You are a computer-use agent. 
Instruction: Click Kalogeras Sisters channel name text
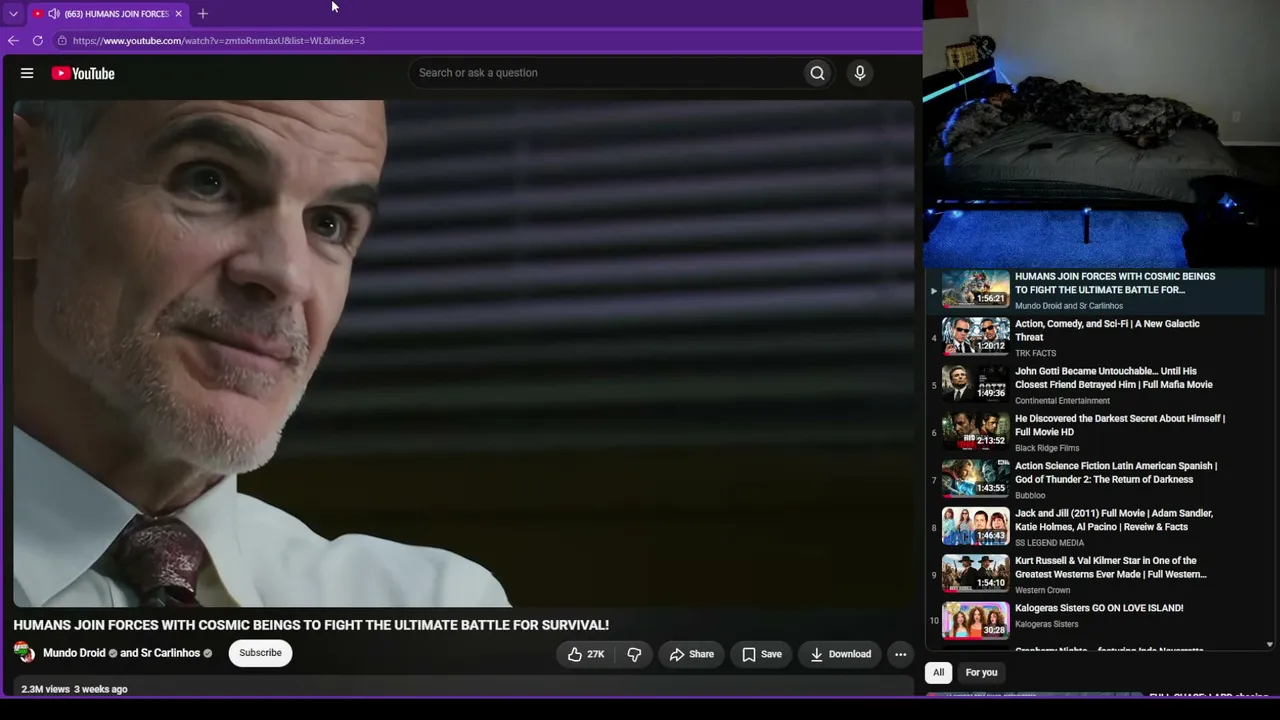(1047, 624)
